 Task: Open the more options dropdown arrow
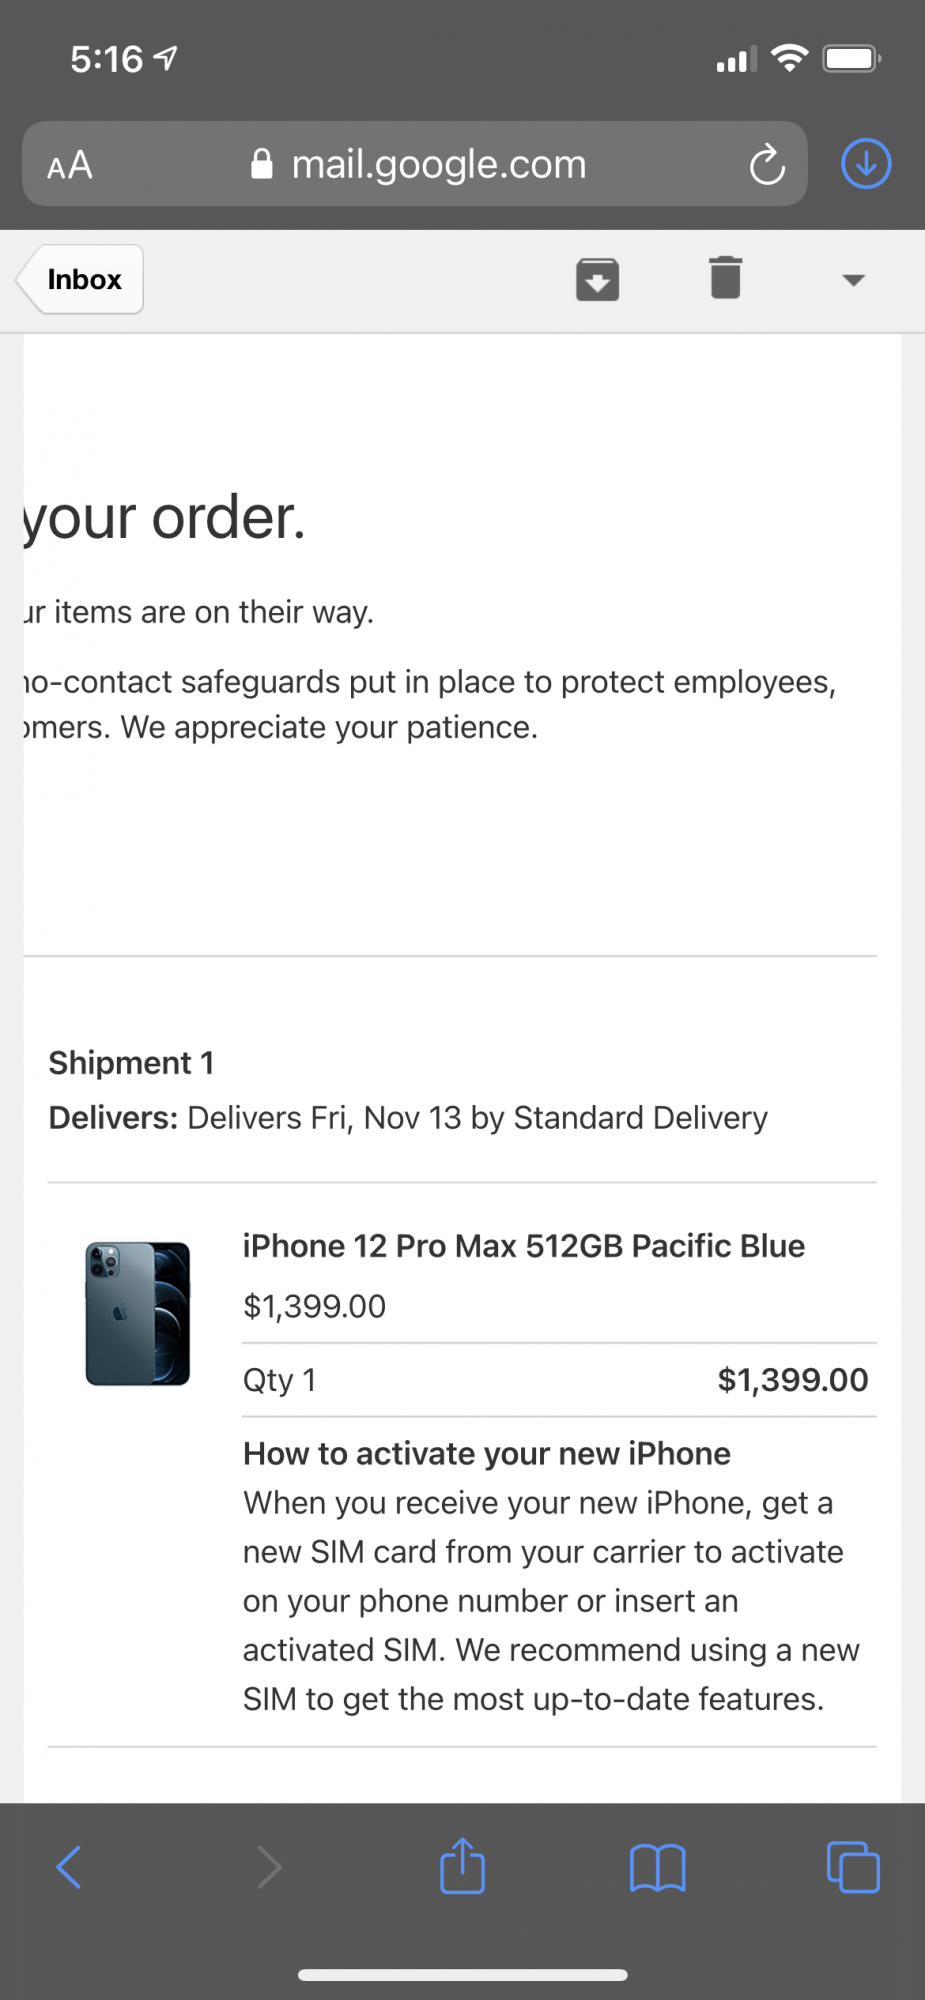coord(853,280)
